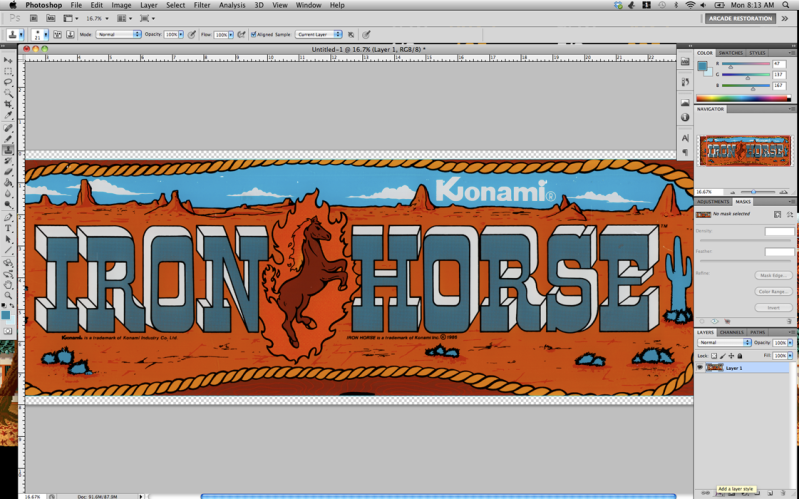Open the Sample Current Layer dropdown

pos(318,34)
